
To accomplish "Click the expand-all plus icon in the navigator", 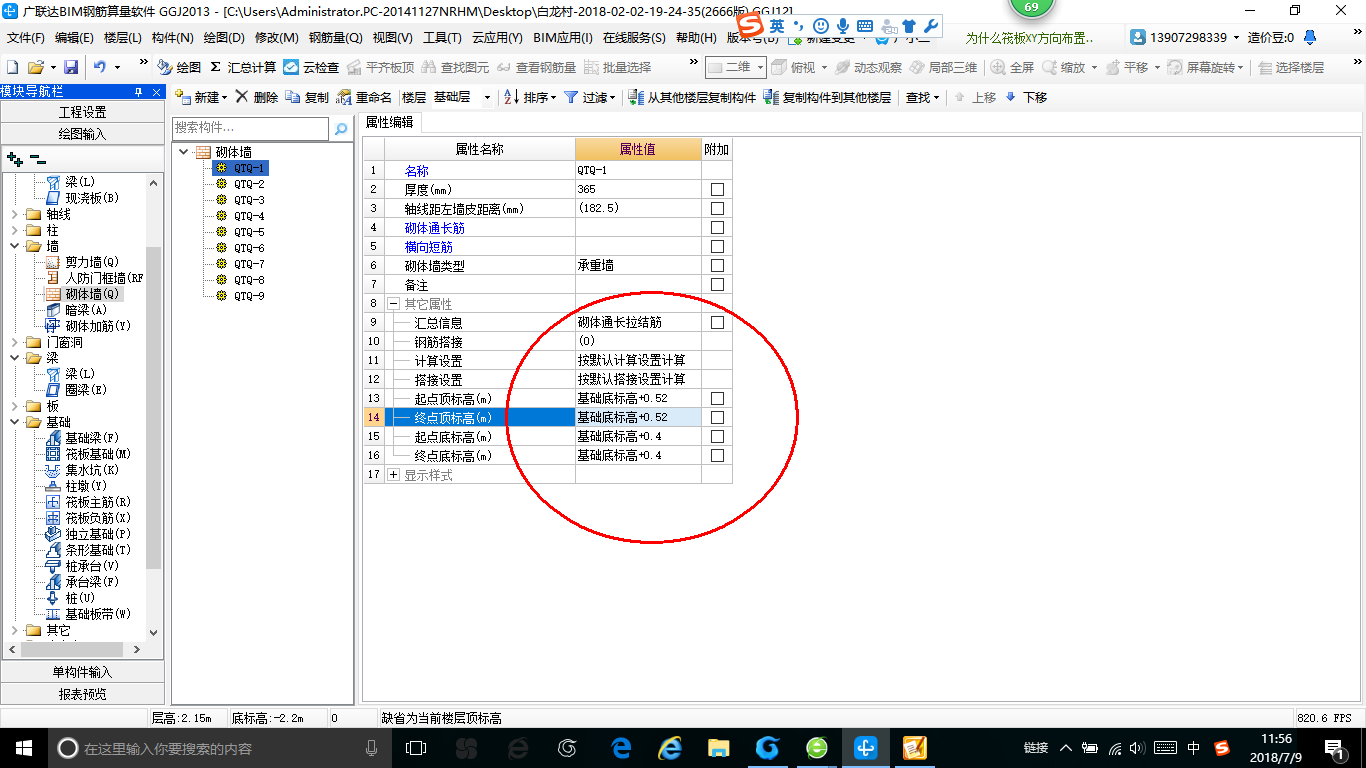I will [14, 158].
